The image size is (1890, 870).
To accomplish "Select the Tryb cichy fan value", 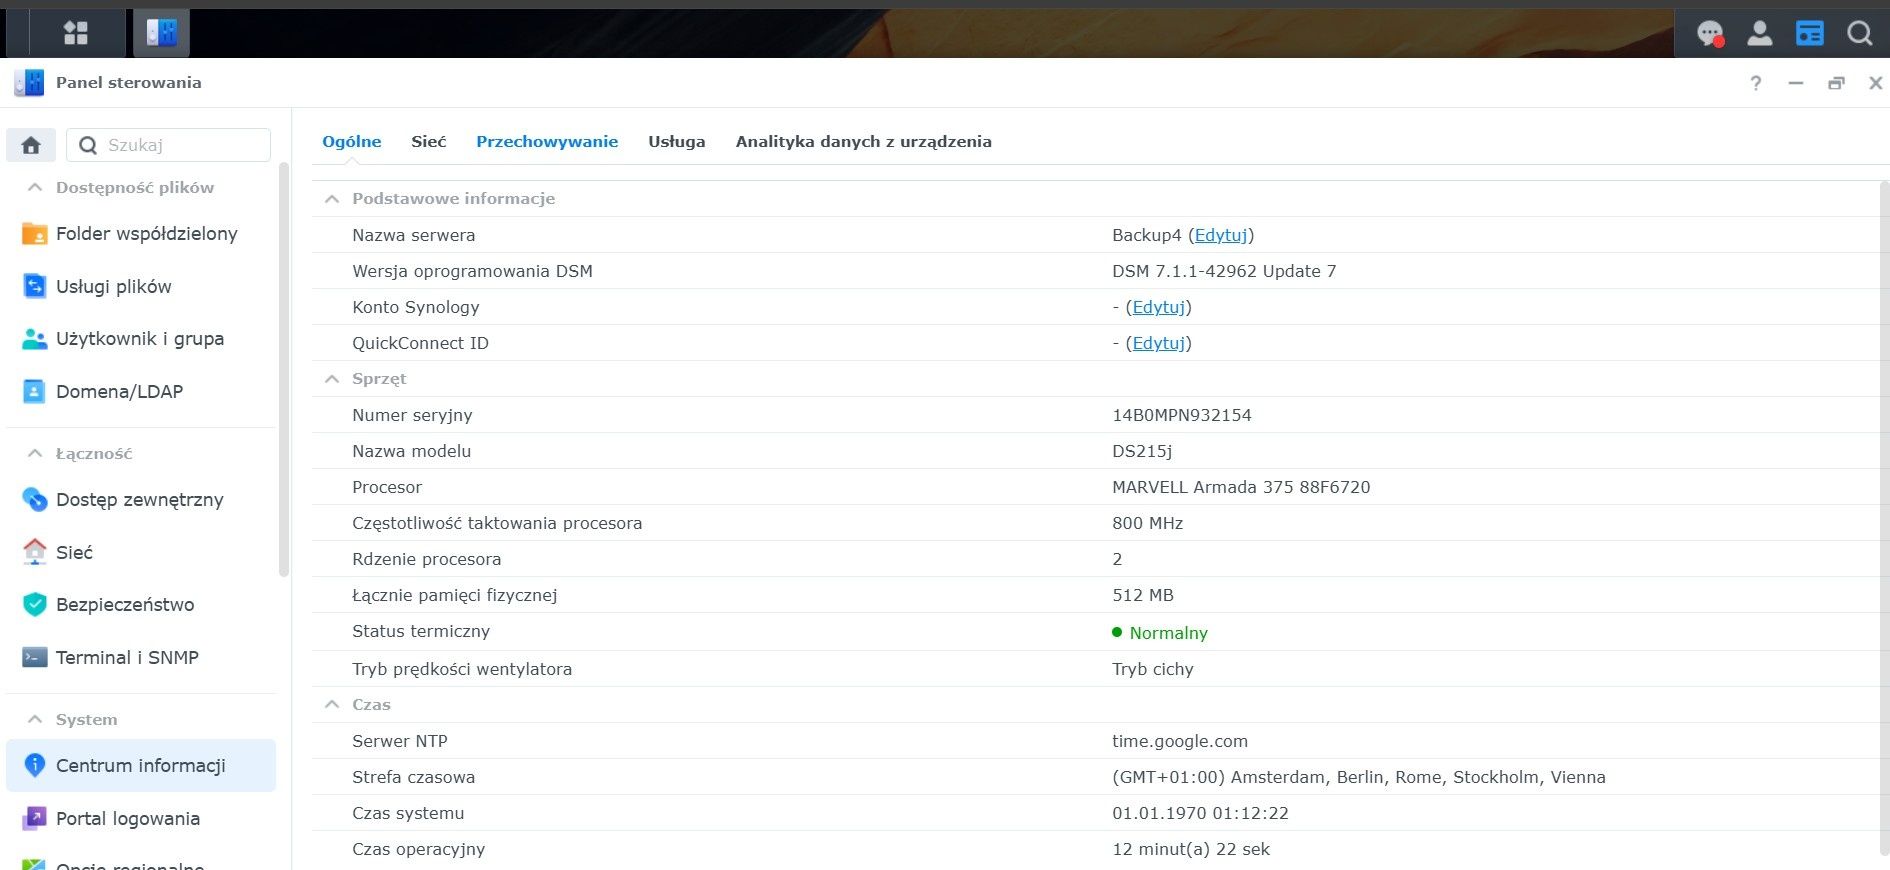I will coord(1153,669).
